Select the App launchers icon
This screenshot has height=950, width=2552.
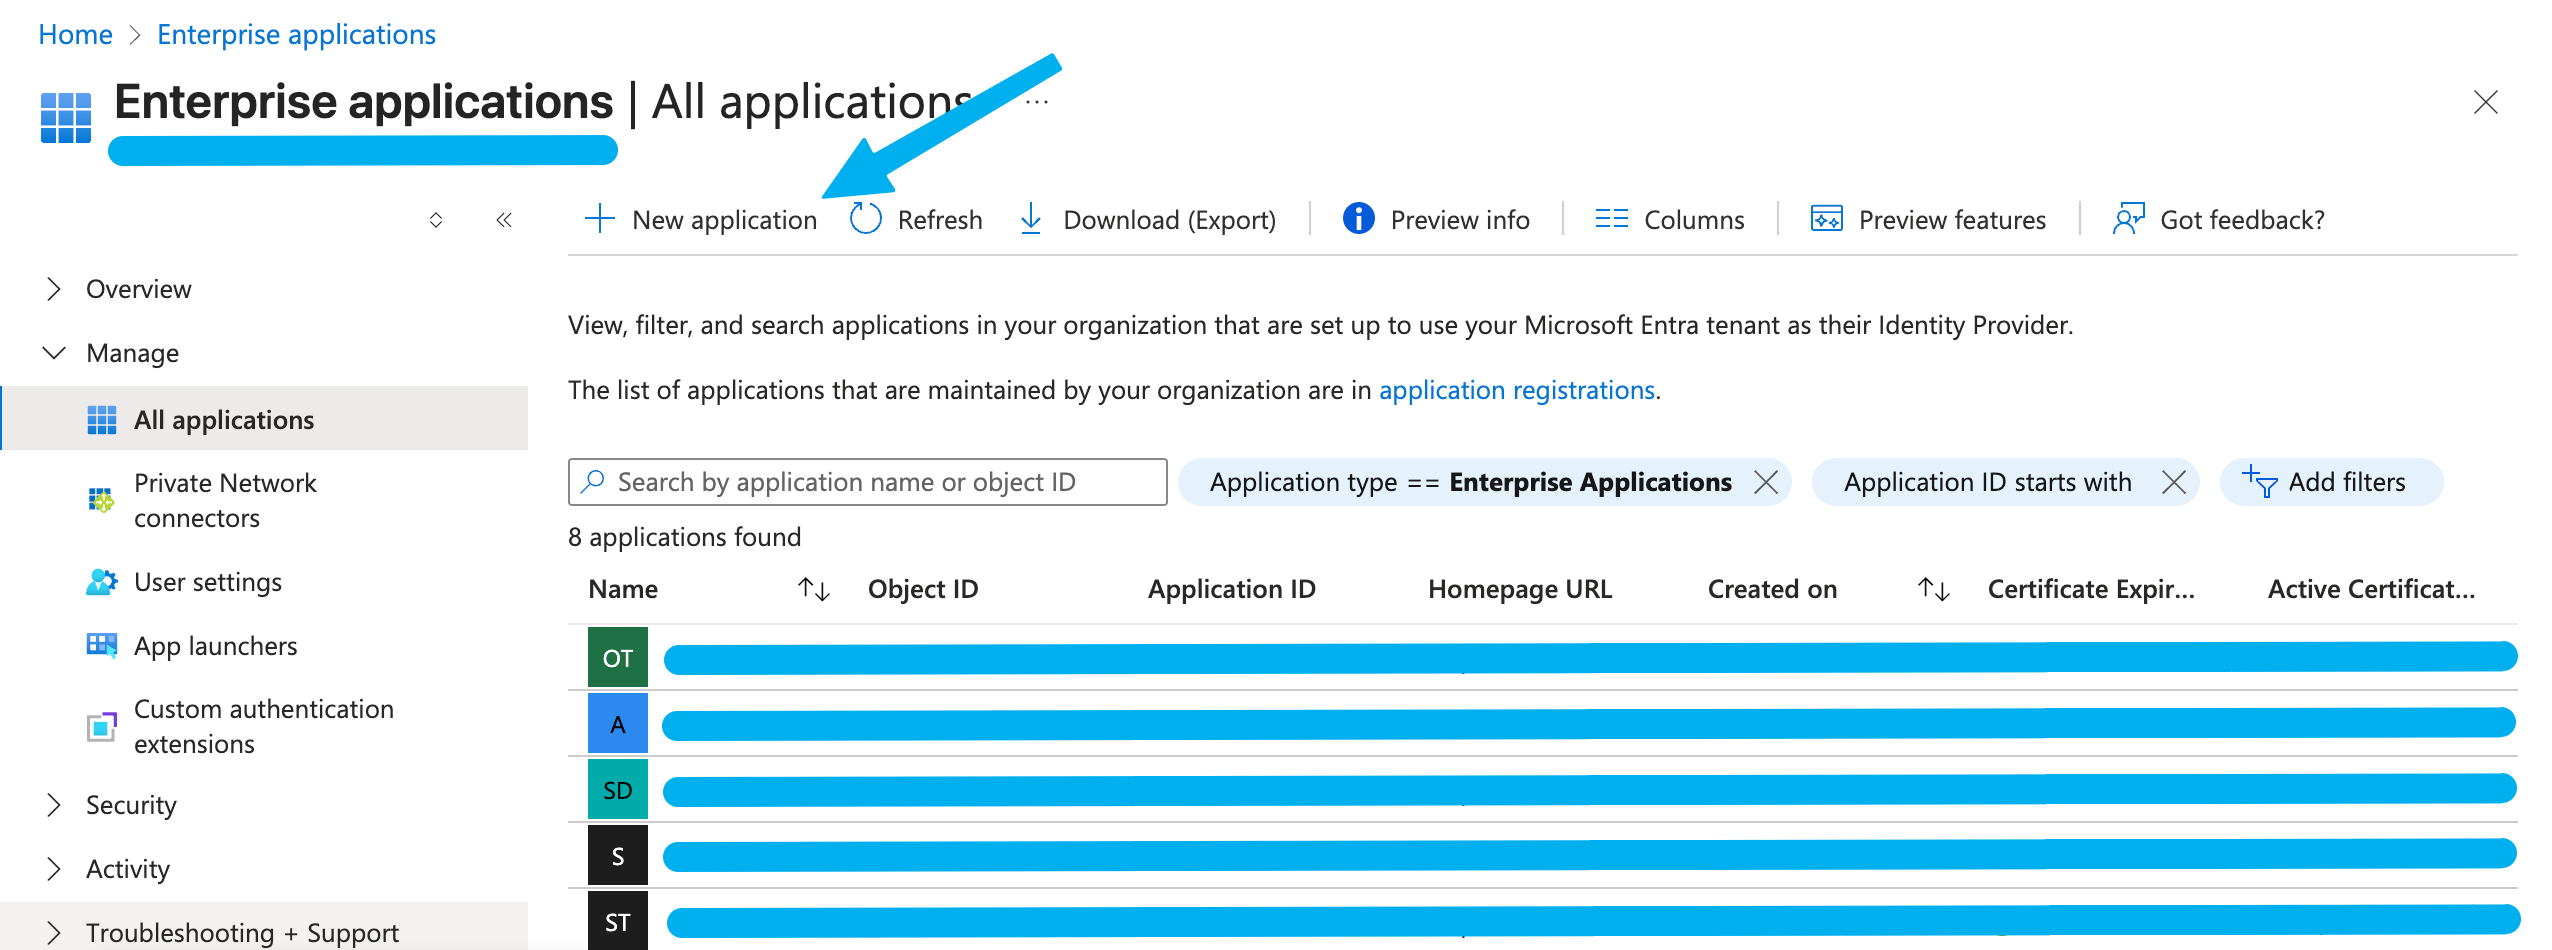coord(102,645)
